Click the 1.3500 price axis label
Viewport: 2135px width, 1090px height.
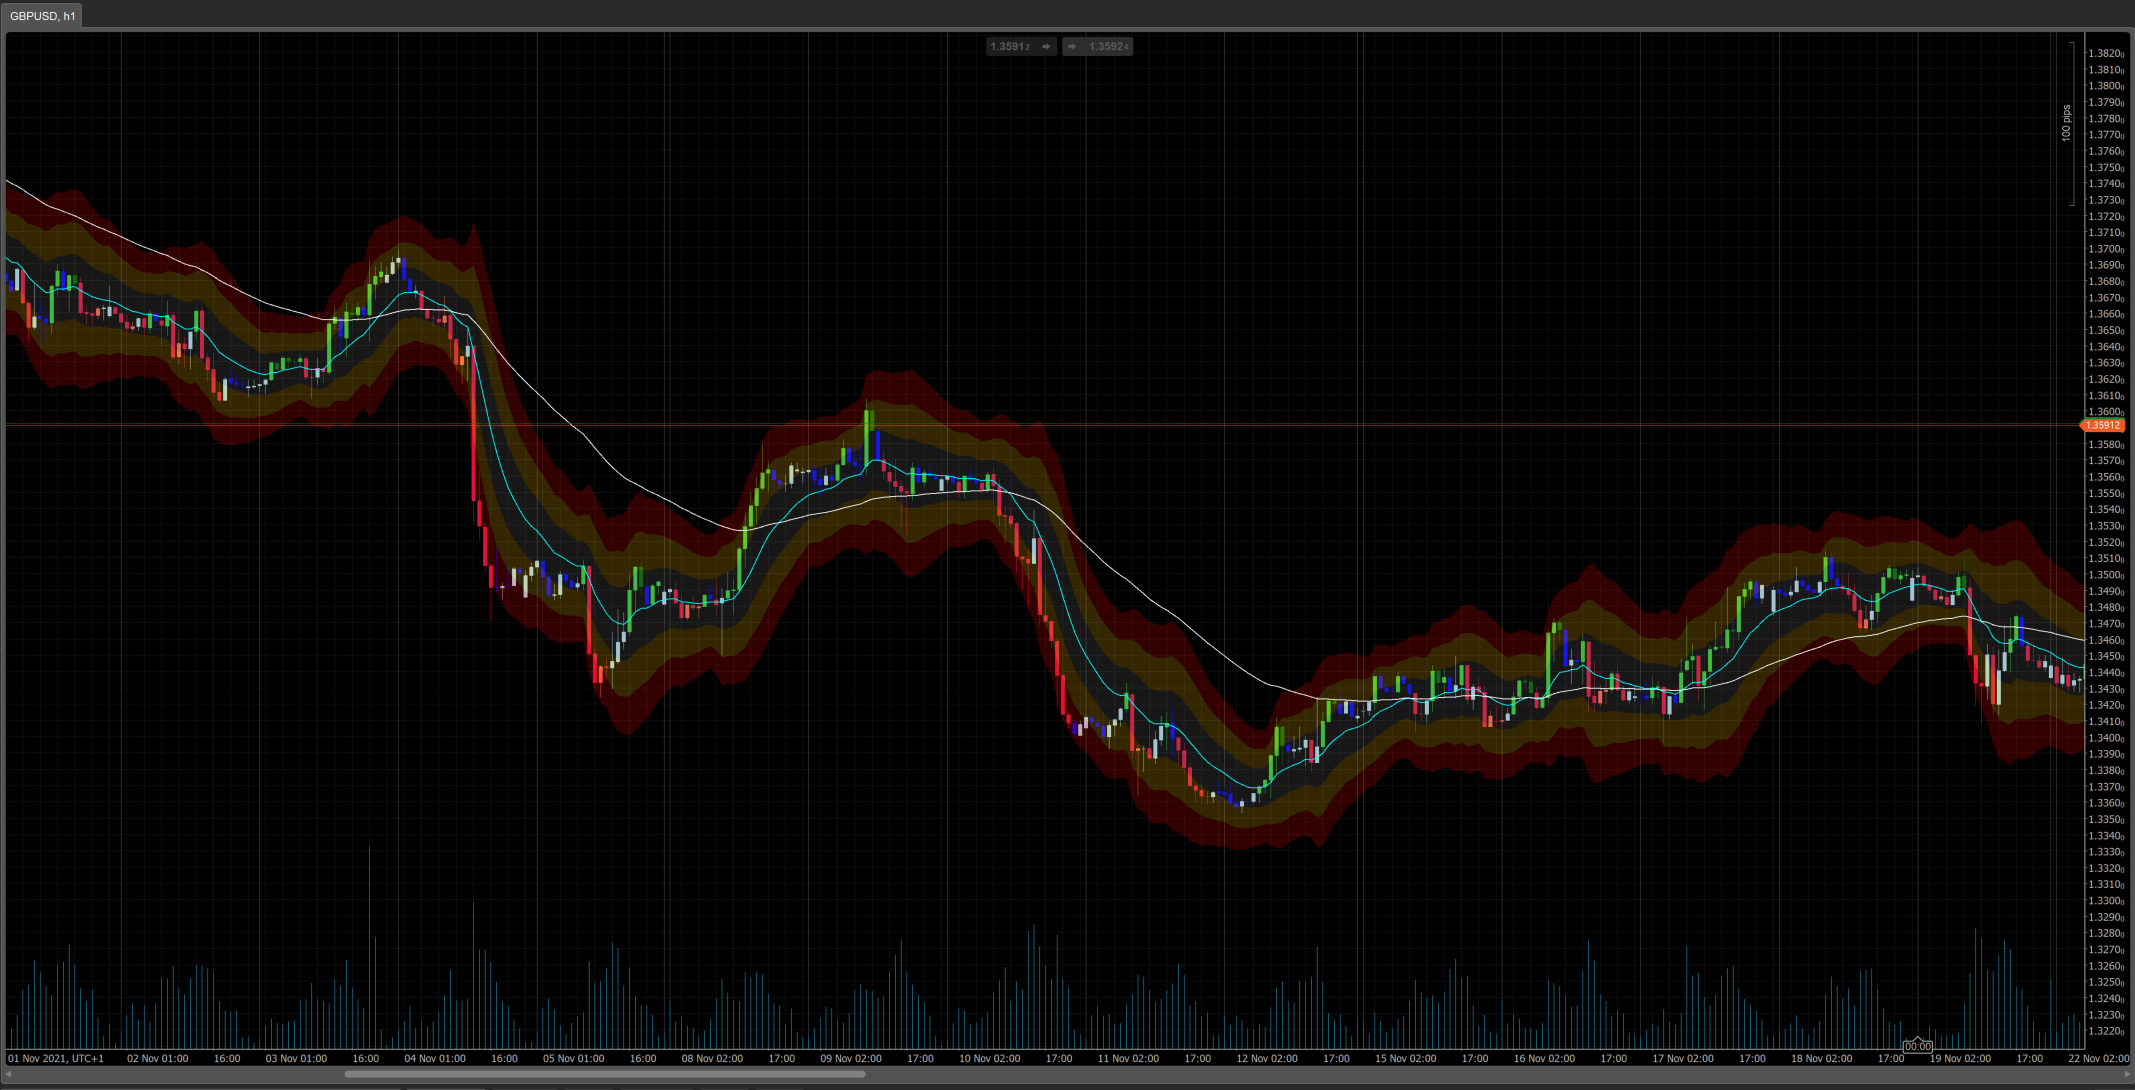2106,575
